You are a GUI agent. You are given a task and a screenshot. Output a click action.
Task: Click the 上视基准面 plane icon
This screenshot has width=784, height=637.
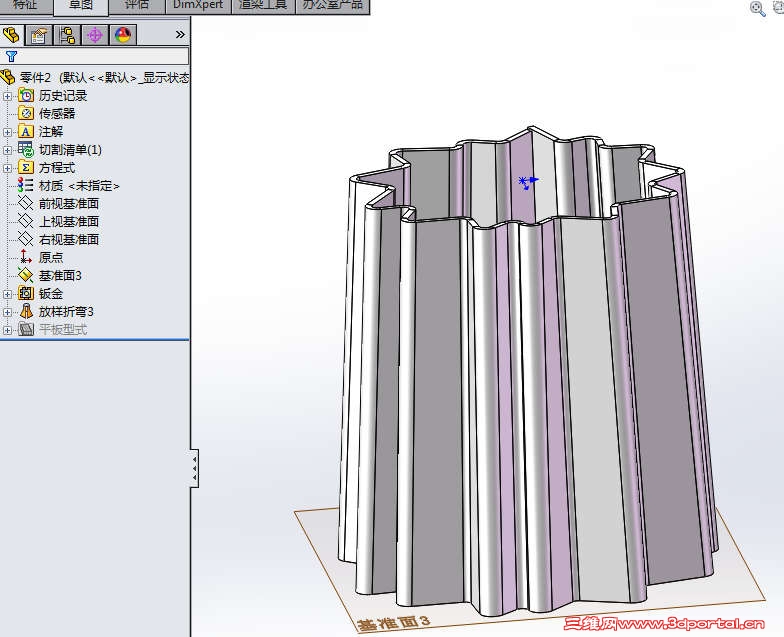click(x=26, y=222)
